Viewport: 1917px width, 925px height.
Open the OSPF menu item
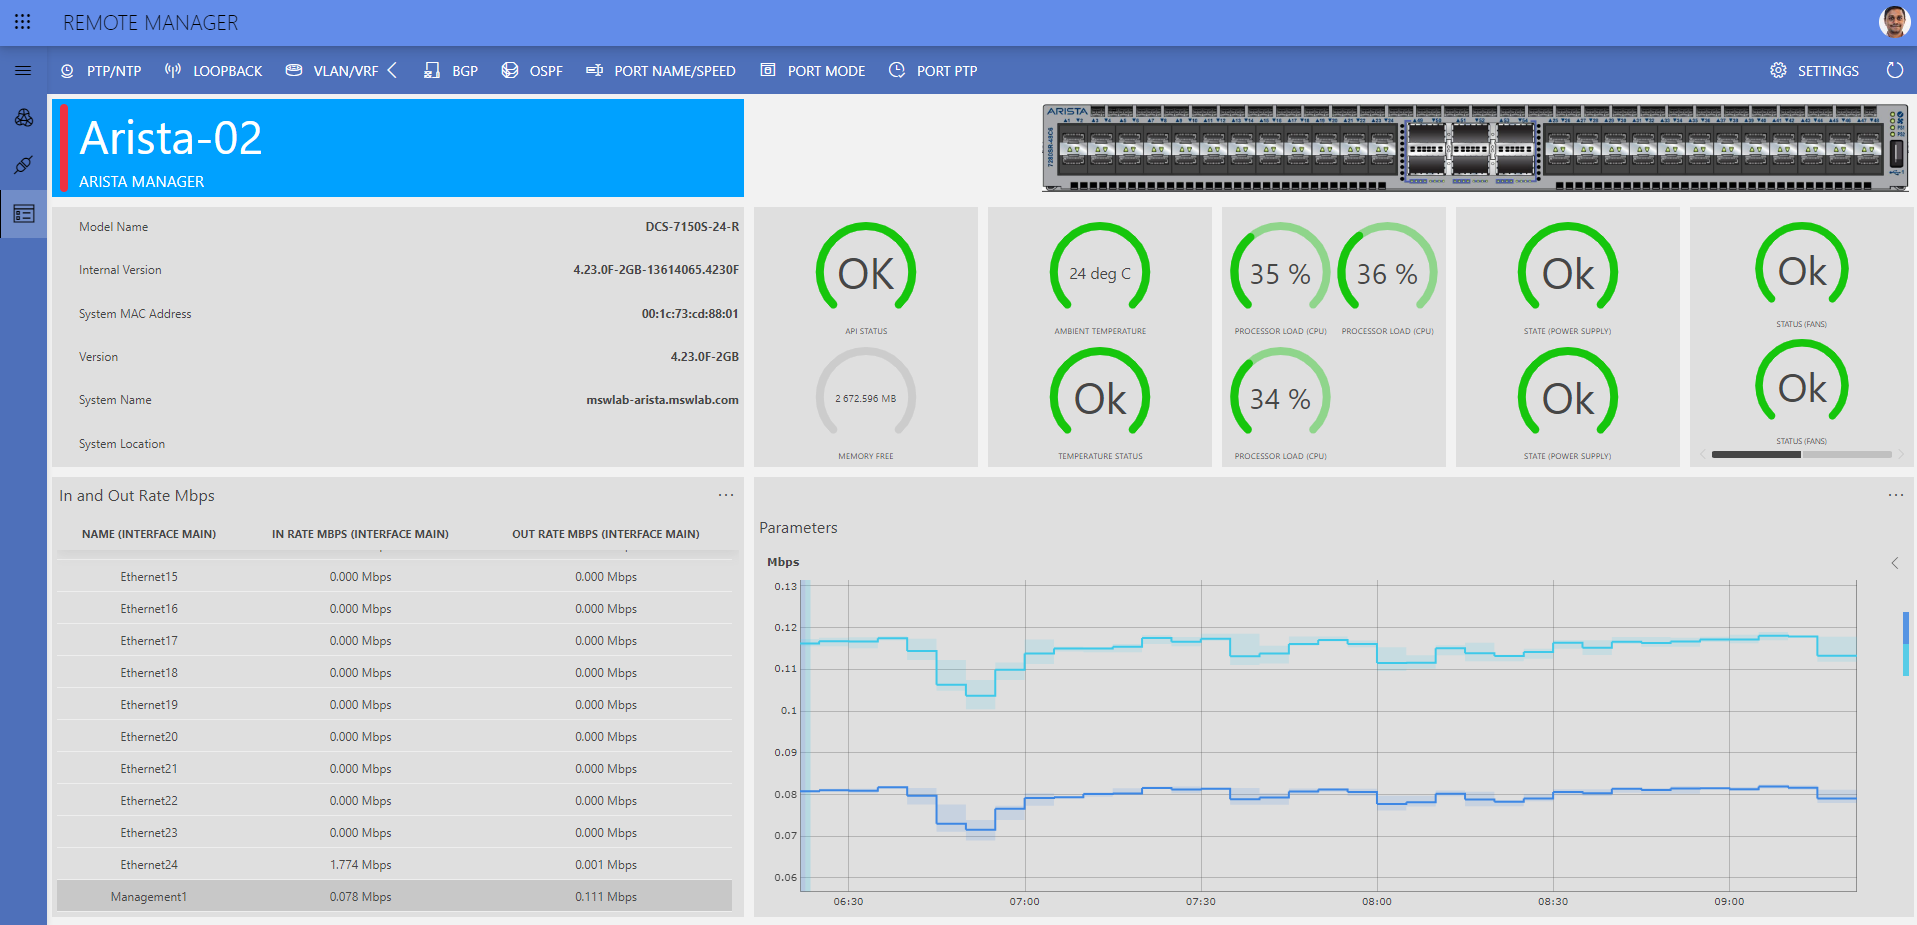[x=533, y=71]
